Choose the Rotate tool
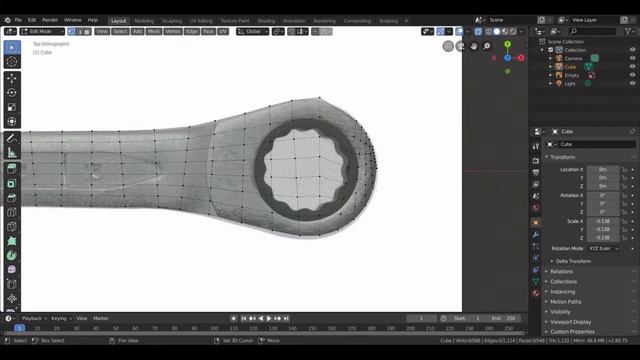Image resolution: width=640 pixels, height=360 pixels. point(12,93)
